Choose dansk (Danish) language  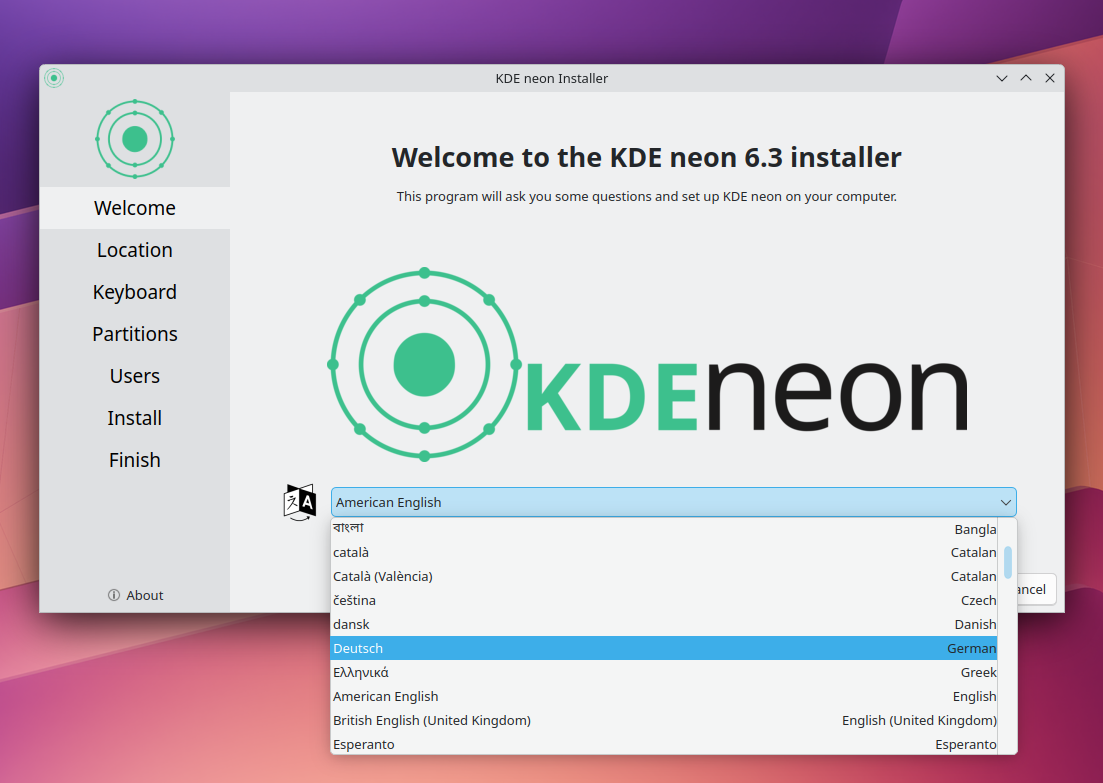click(663, 624)
